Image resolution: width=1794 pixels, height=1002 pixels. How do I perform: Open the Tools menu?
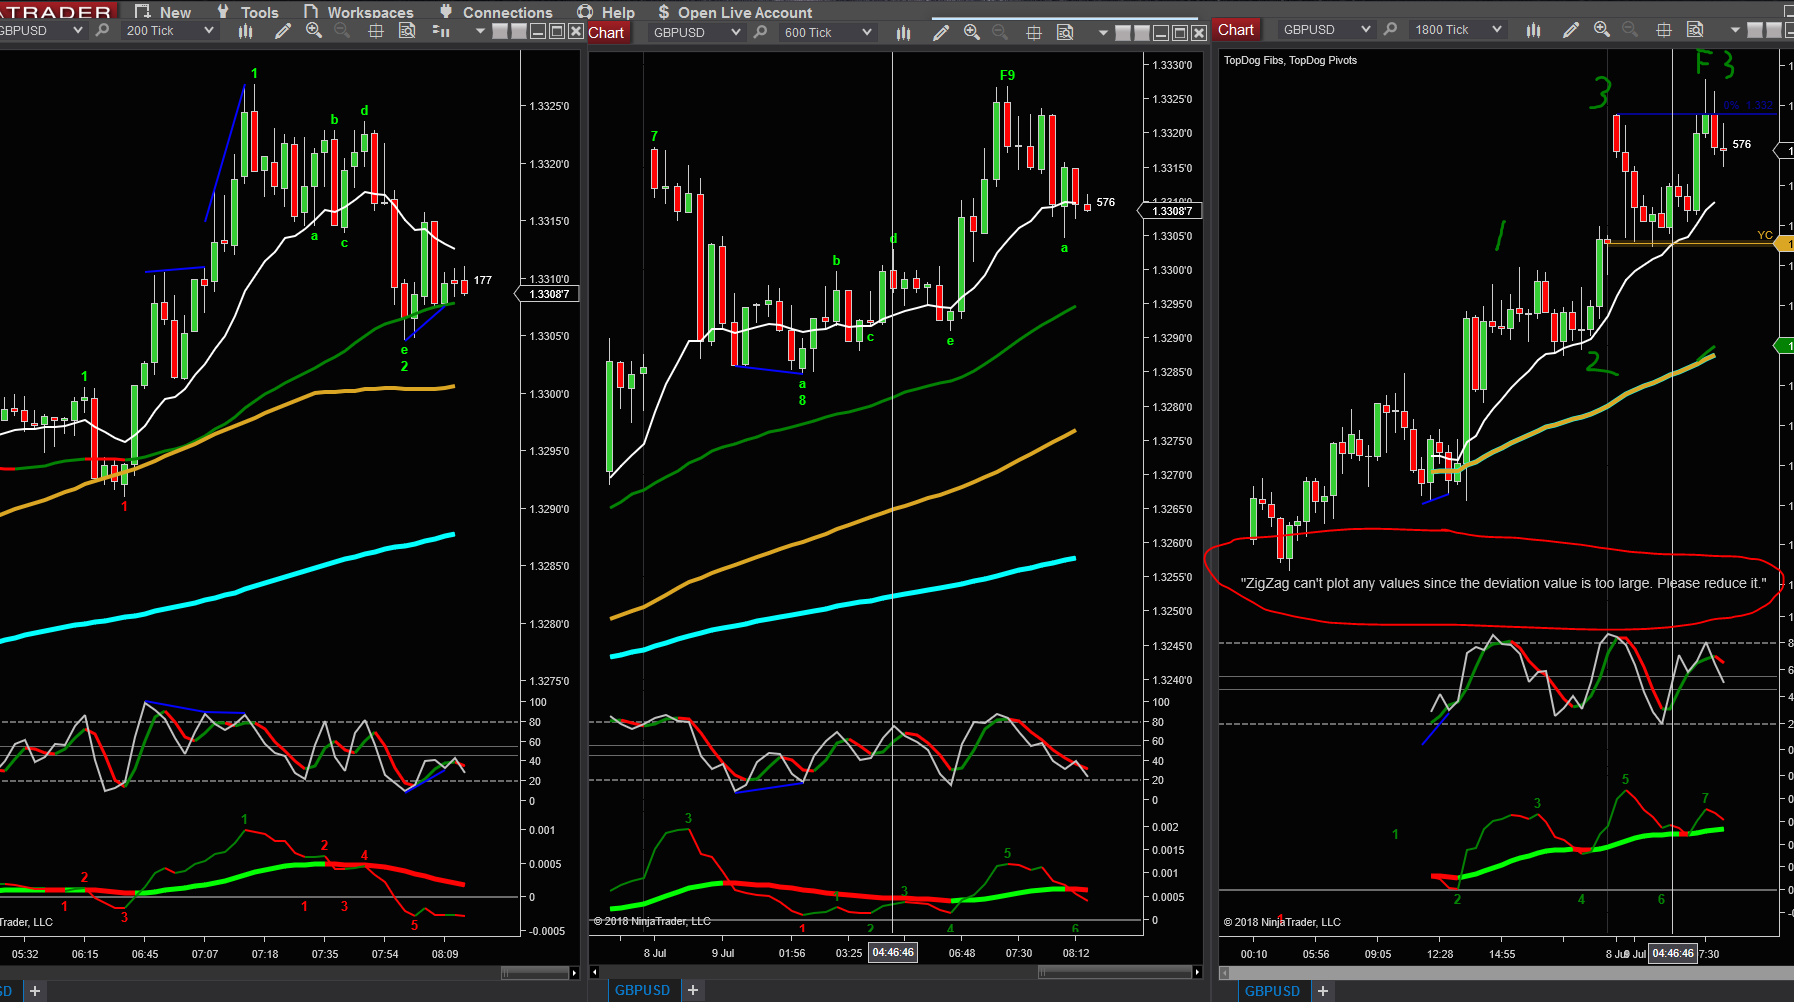249,12
